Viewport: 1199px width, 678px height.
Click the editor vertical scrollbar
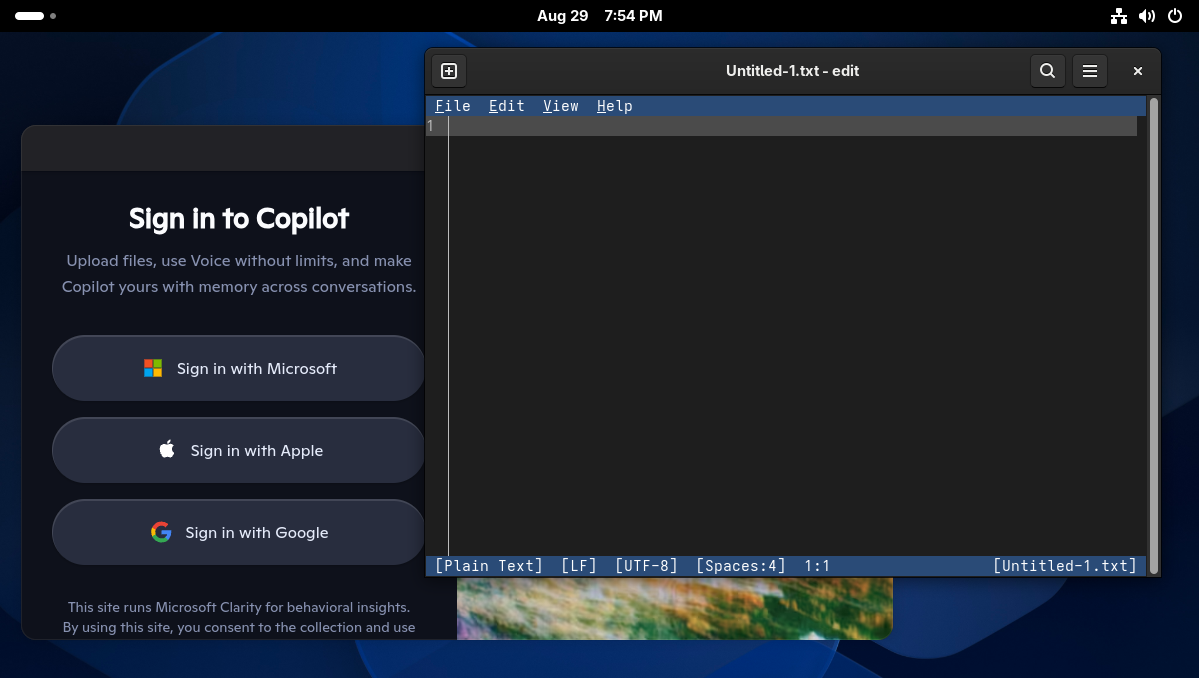click(x=1154, y=336)
